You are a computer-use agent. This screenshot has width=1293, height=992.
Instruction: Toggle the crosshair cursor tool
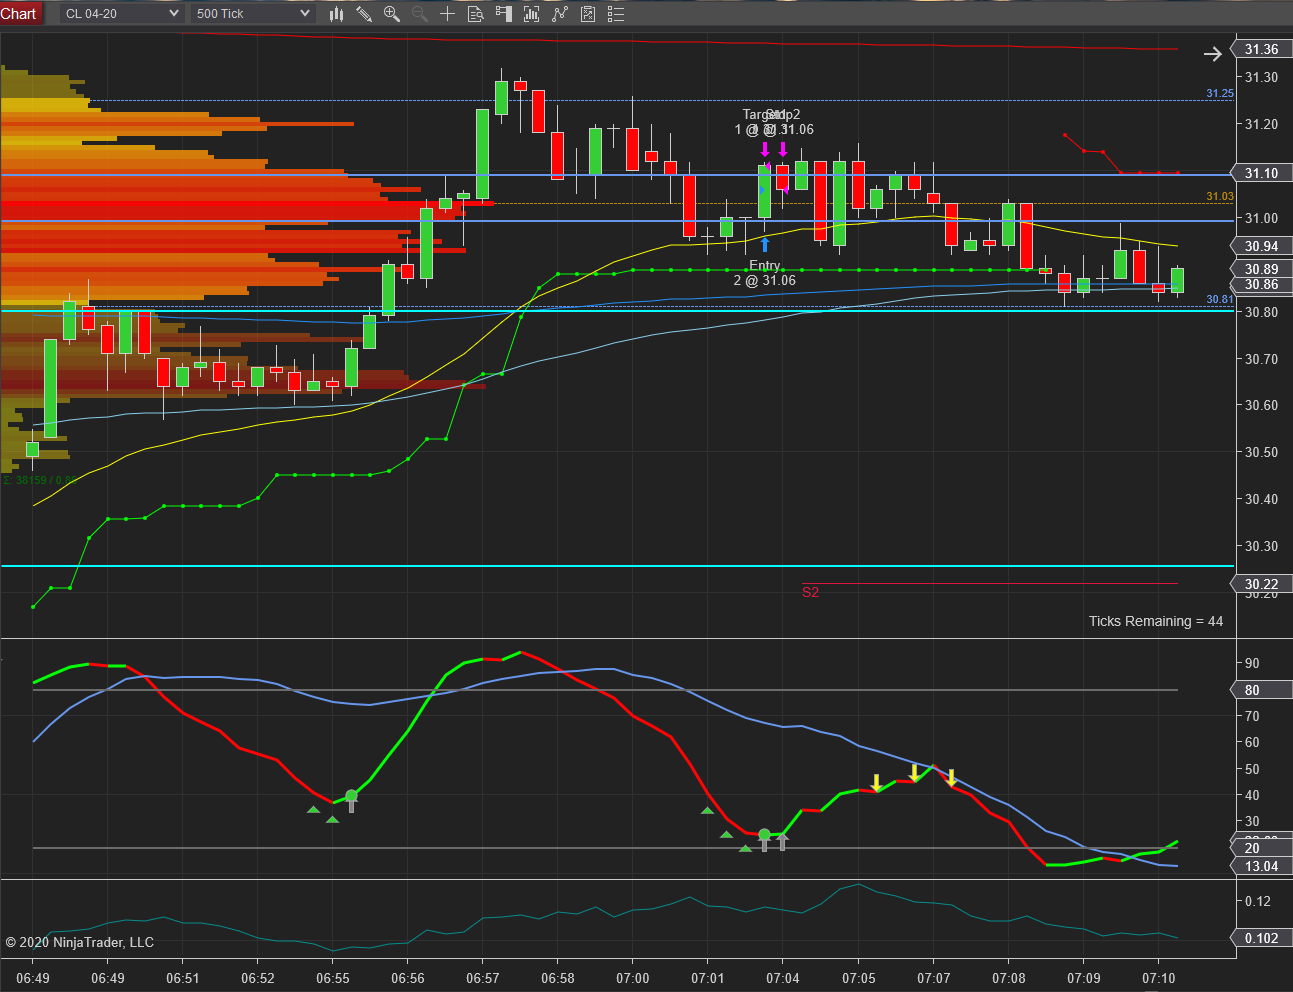click(448, 13)
